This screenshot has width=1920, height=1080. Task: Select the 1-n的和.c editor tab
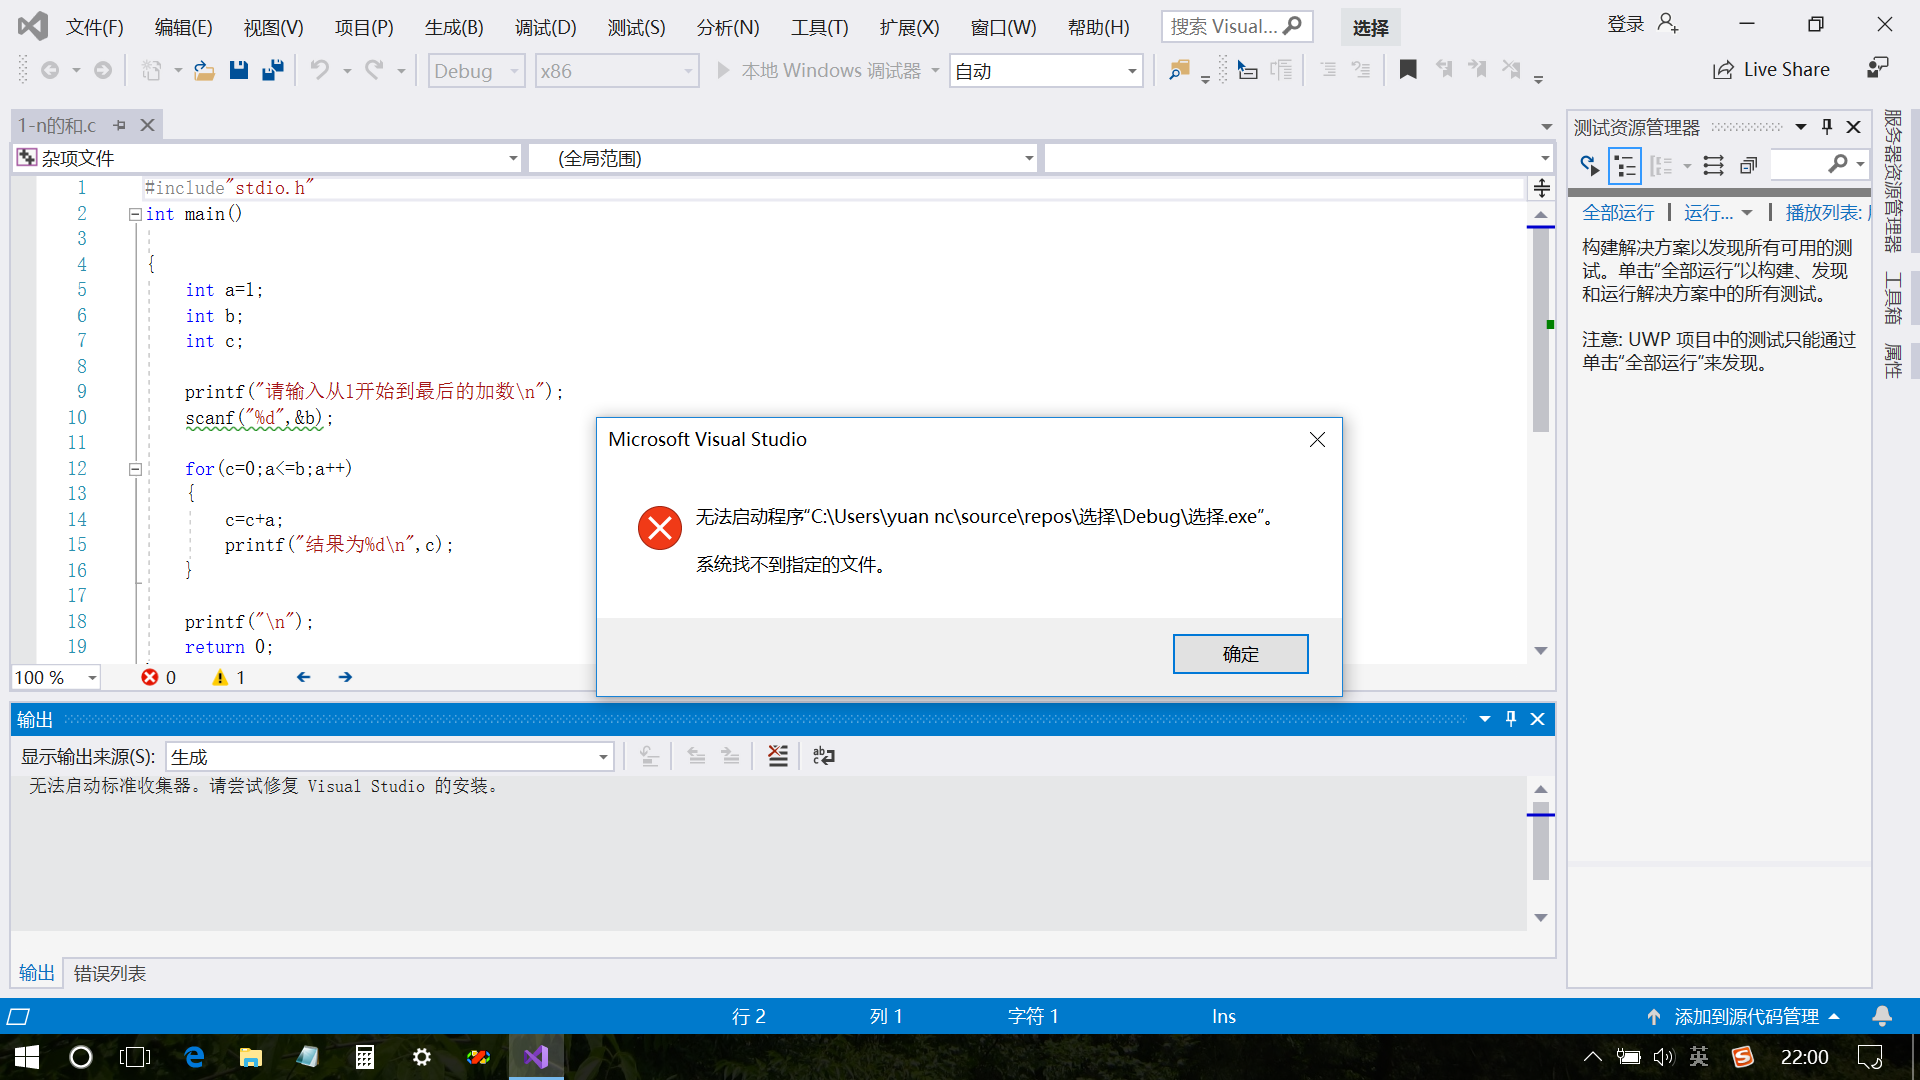[x=57, y=125]
